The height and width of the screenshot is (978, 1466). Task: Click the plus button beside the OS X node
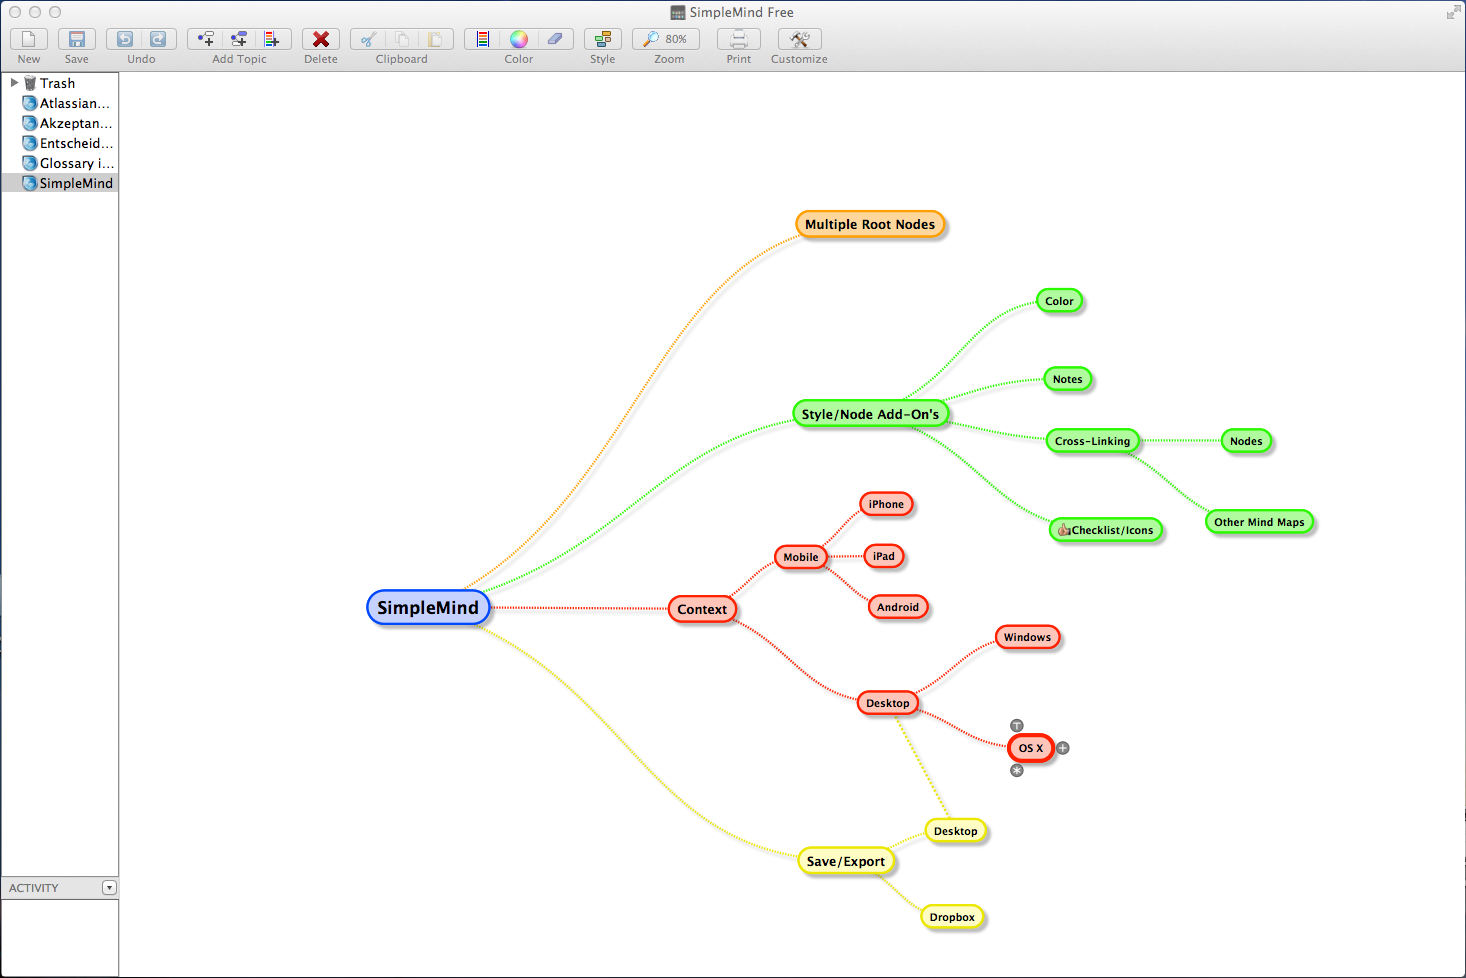click(1062, 748)
